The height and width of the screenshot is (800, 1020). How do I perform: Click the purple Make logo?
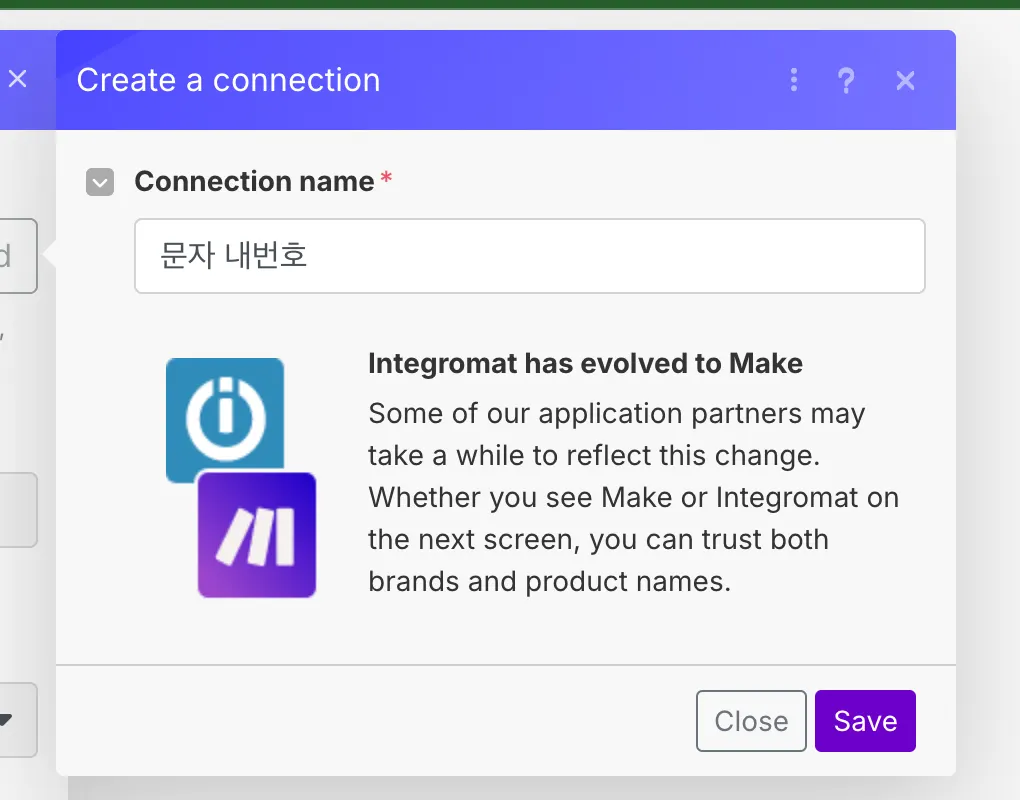coord(257,535)
